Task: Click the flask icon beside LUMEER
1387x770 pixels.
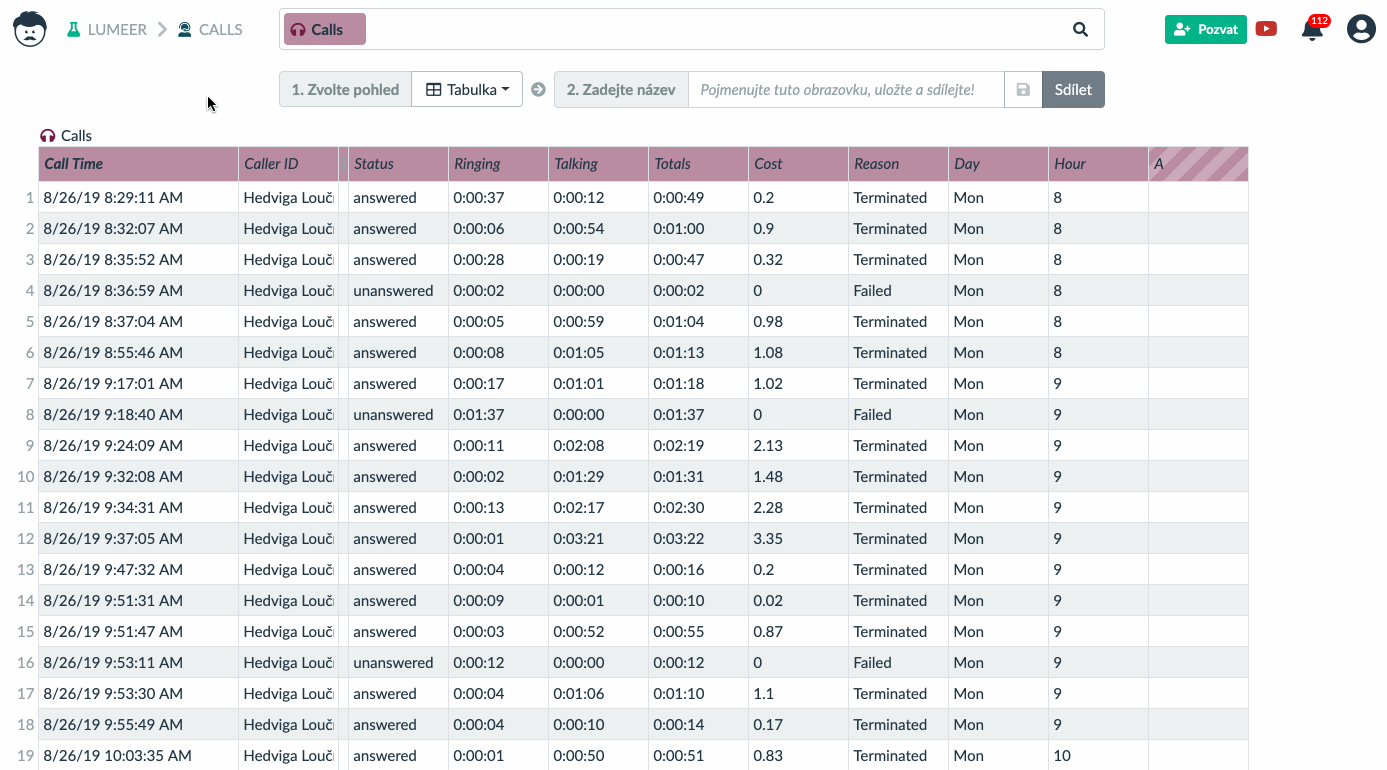Action: pos(73,30)
